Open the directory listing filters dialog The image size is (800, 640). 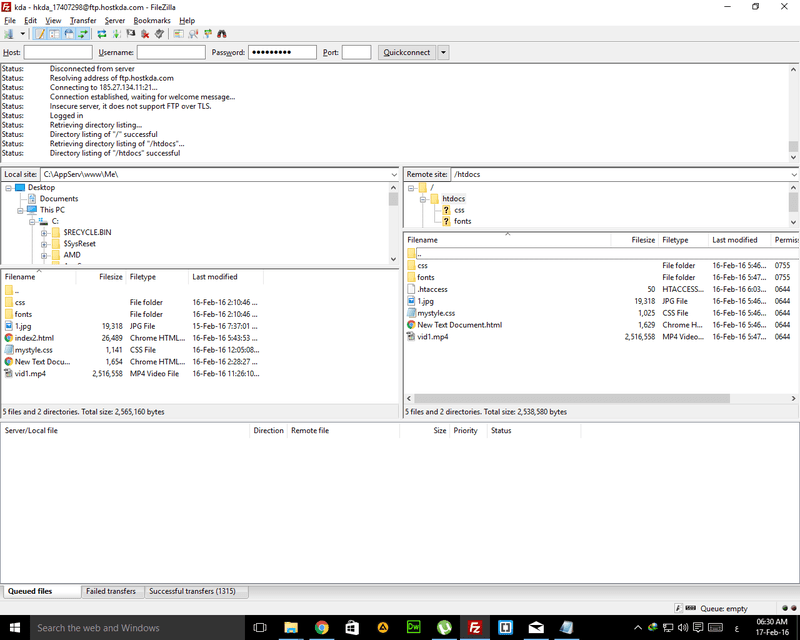coord(180,33)
